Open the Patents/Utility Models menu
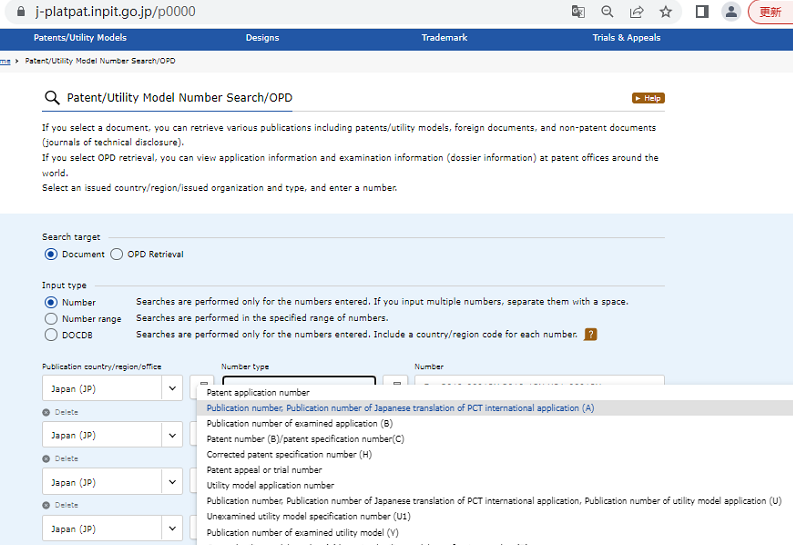793x545 pixels. (x=80, y=38)
